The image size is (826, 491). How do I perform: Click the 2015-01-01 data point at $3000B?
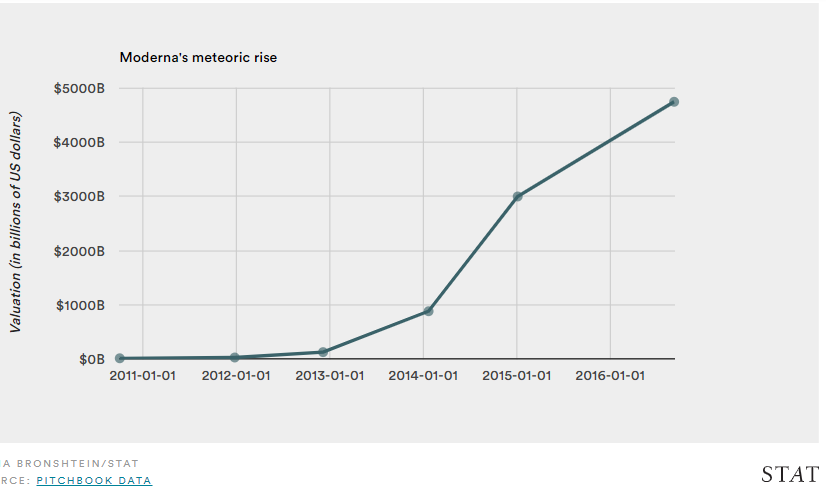[x=517, y=197]
